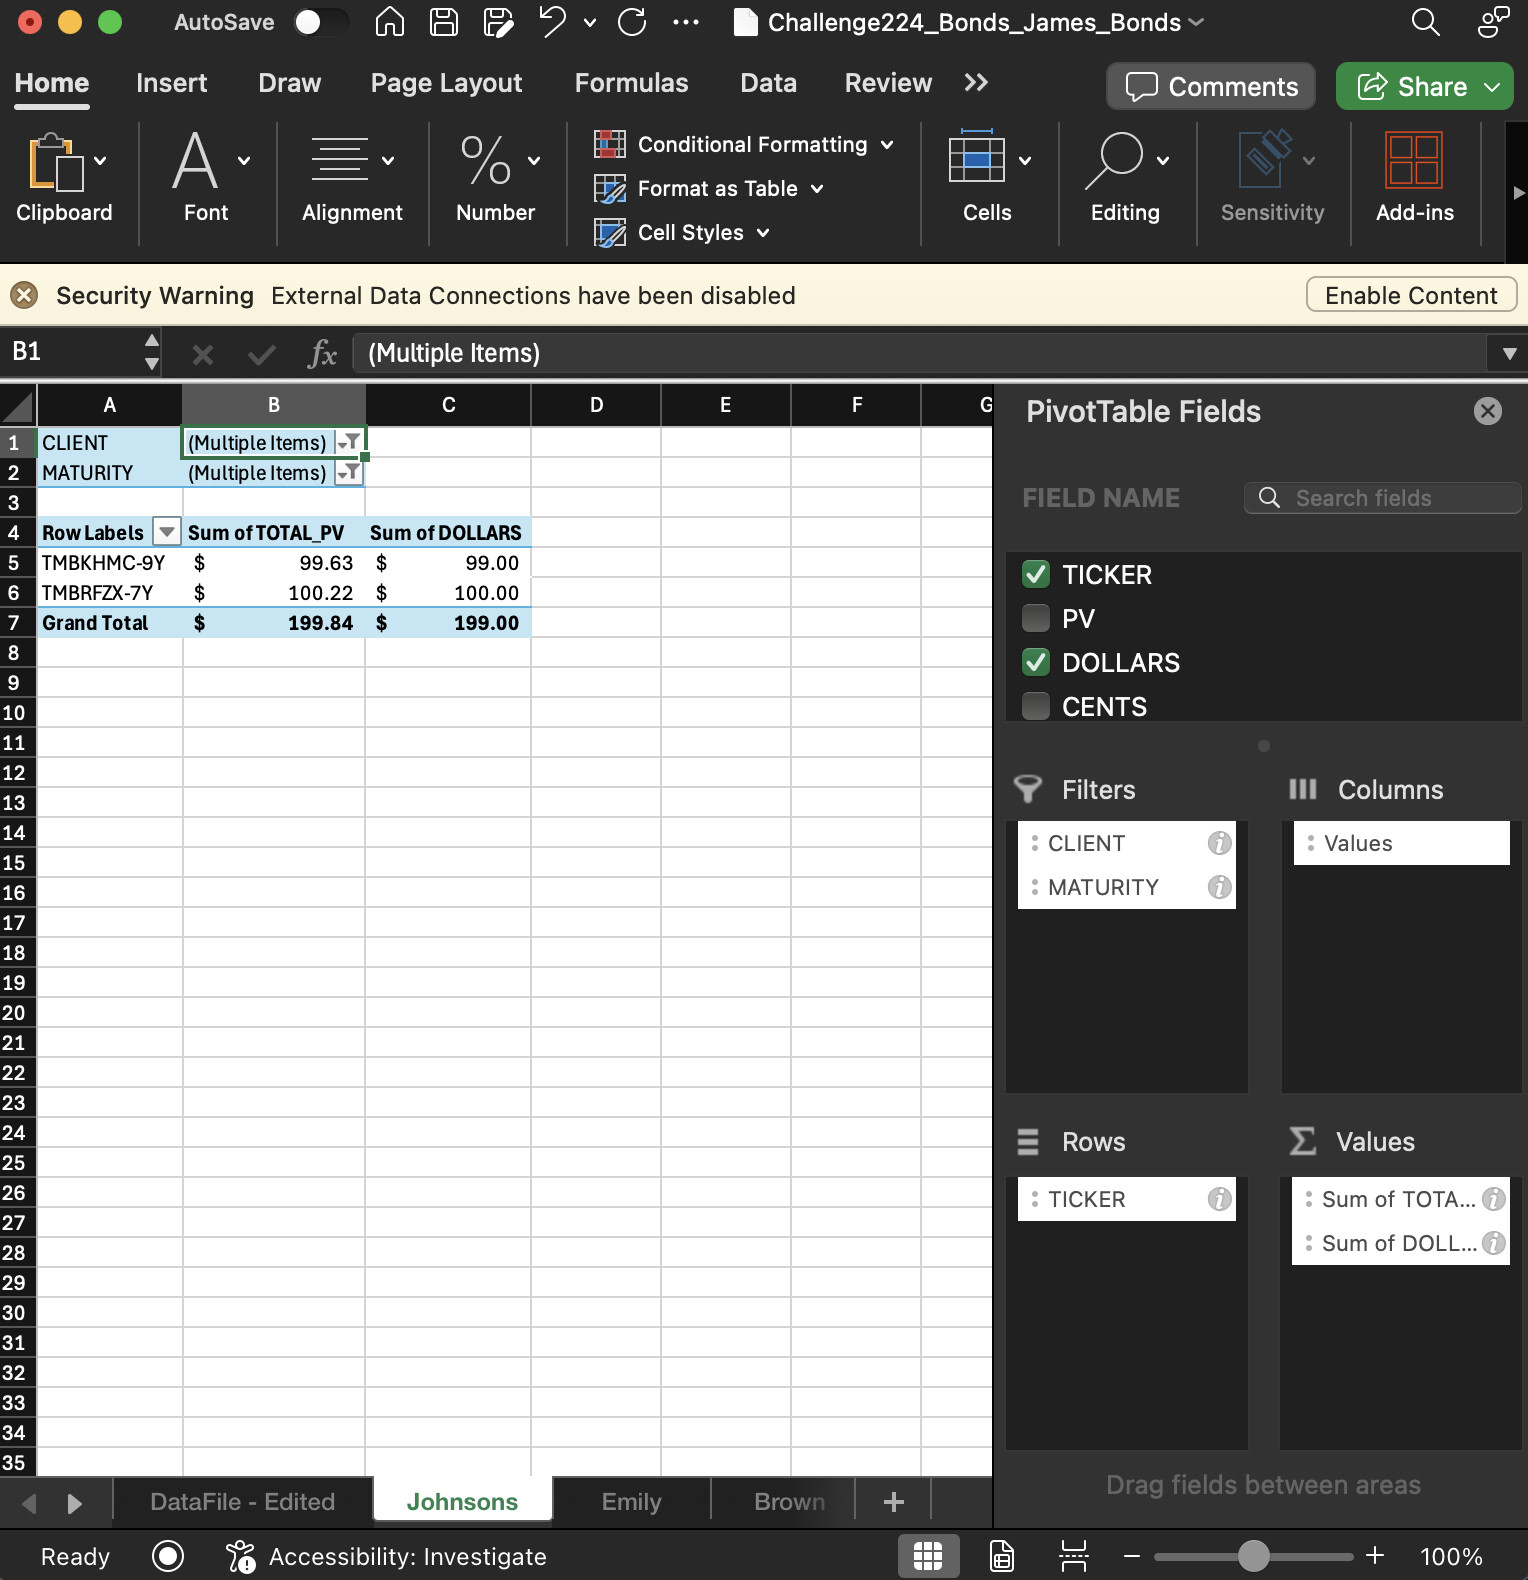Screen dimensions: 1528x1580
Task: Open the Page Layout tab
Action: point(446,83)
